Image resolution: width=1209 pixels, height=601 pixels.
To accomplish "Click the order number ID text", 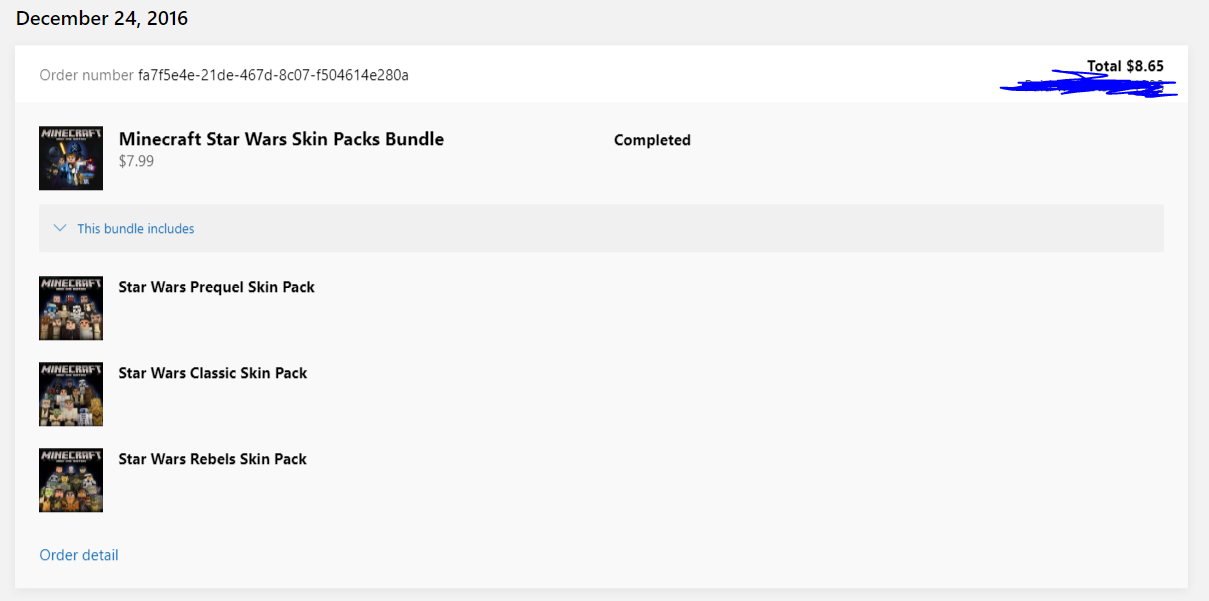I will click(x=273, y=75).
